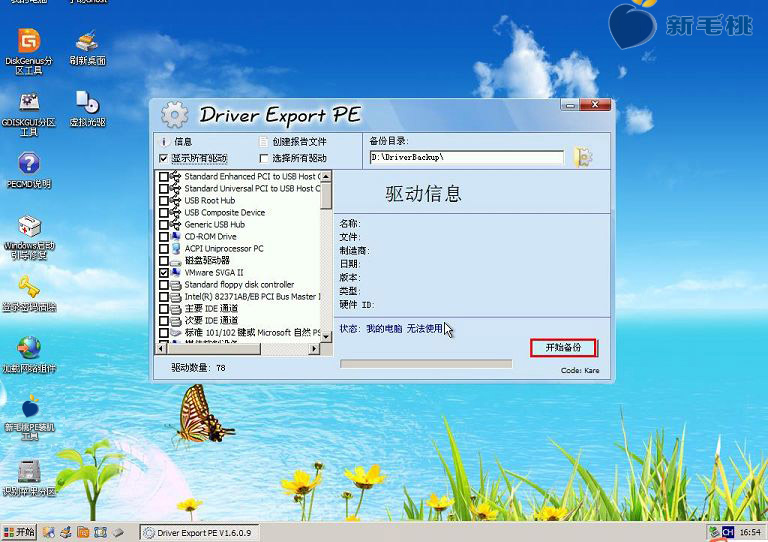768x542 pixels.
Task: Click the driver list horizontal scrollbar thumb
Action: coord(214,349)
